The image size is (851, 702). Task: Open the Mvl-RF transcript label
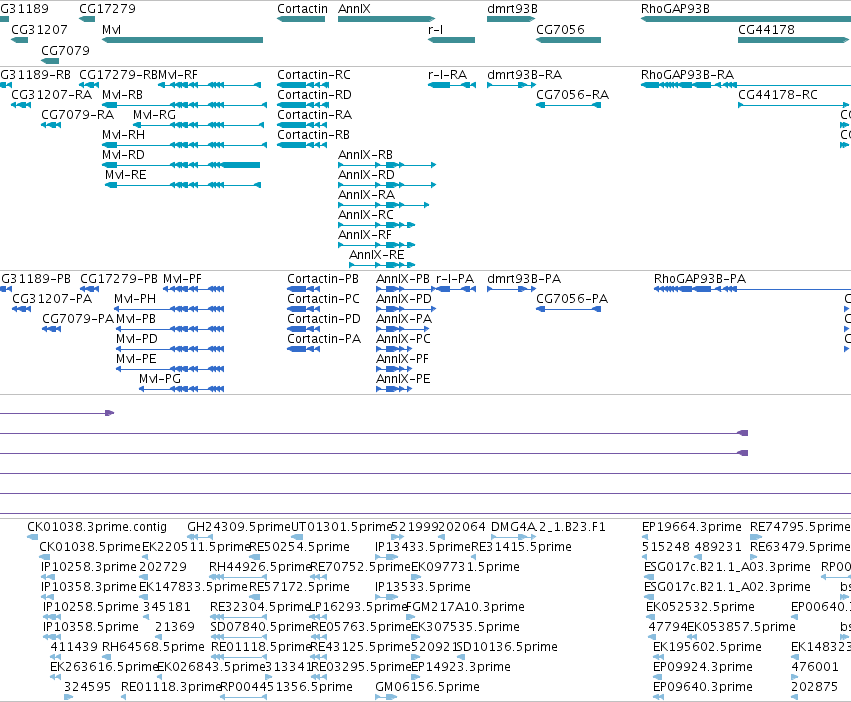[179, 74]
